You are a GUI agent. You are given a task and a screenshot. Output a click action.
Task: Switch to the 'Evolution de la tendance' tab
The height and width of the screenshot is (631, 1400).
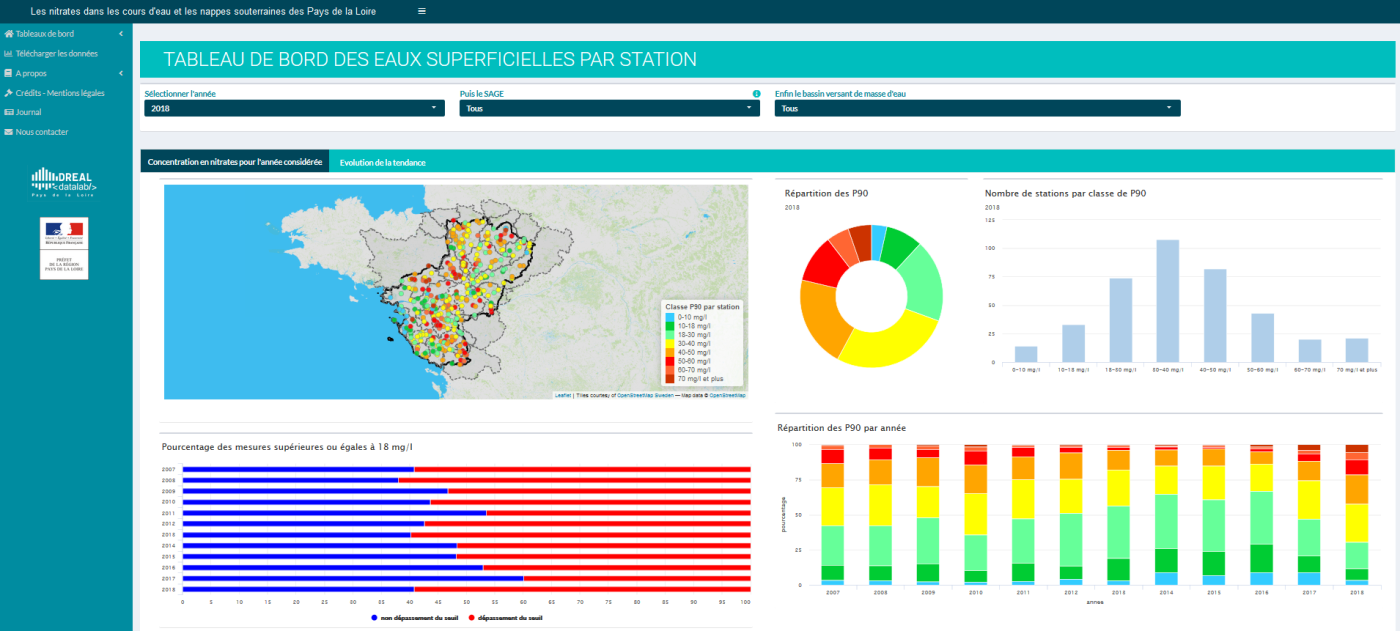tap(382, 162)
